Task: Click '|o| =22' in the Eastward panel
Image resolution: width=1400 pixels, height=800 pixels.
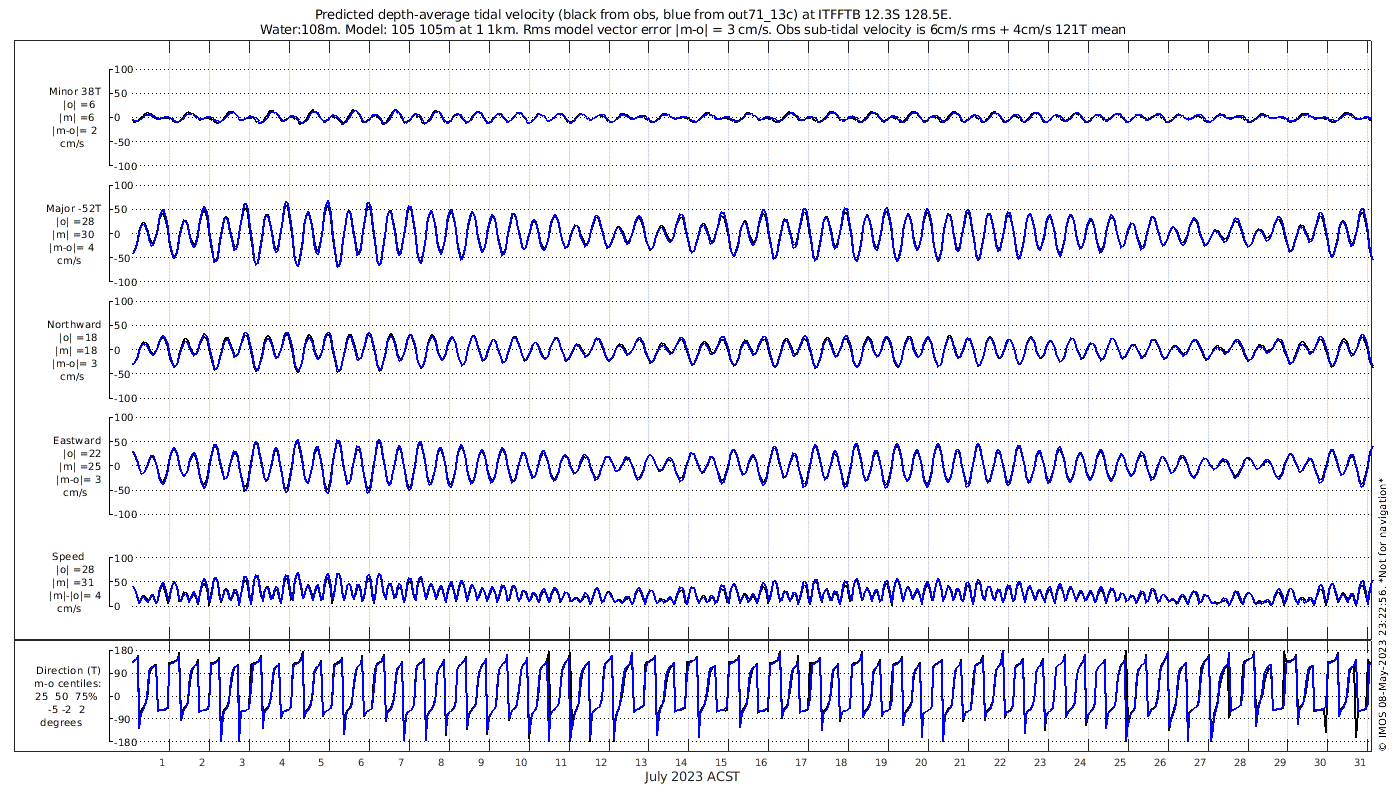Action: pyautogui.click(x=77, y=454)
